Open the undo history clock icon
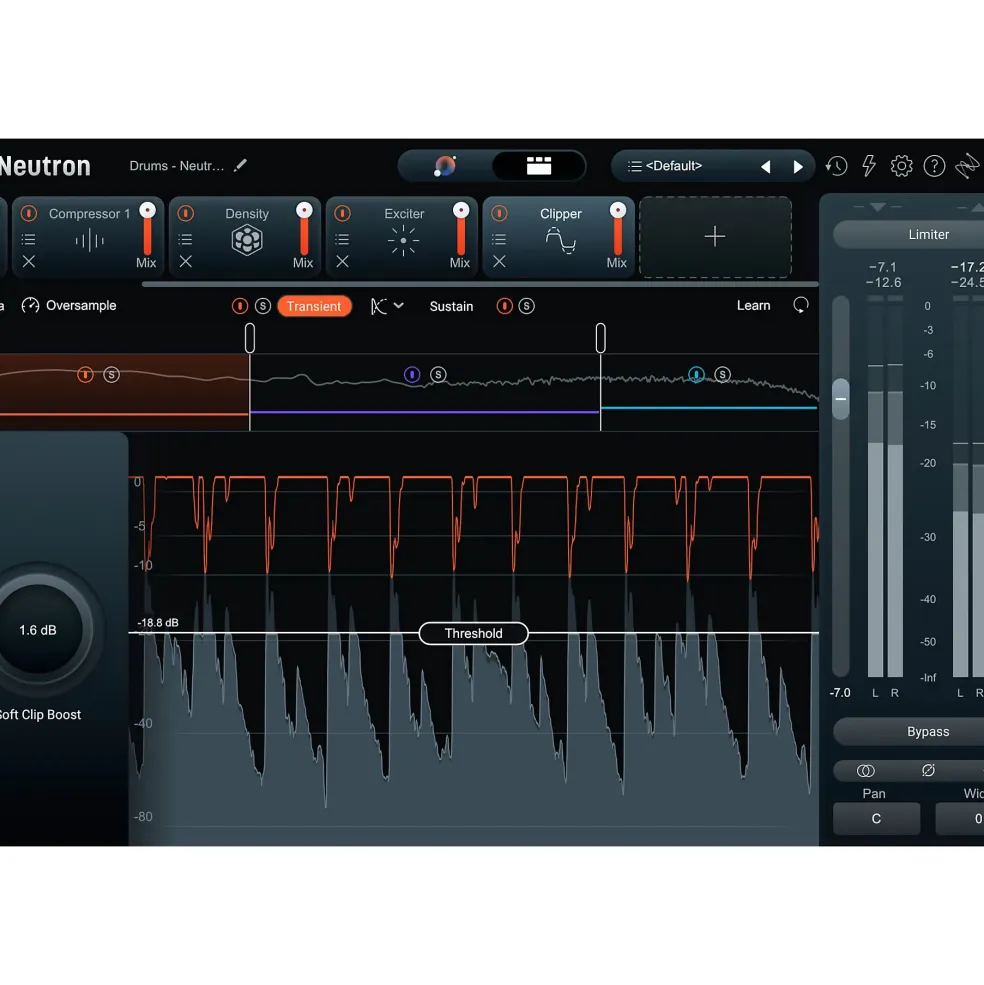This screenshot has width=984, height=985. pyautogui.click(x=836, y=166)
